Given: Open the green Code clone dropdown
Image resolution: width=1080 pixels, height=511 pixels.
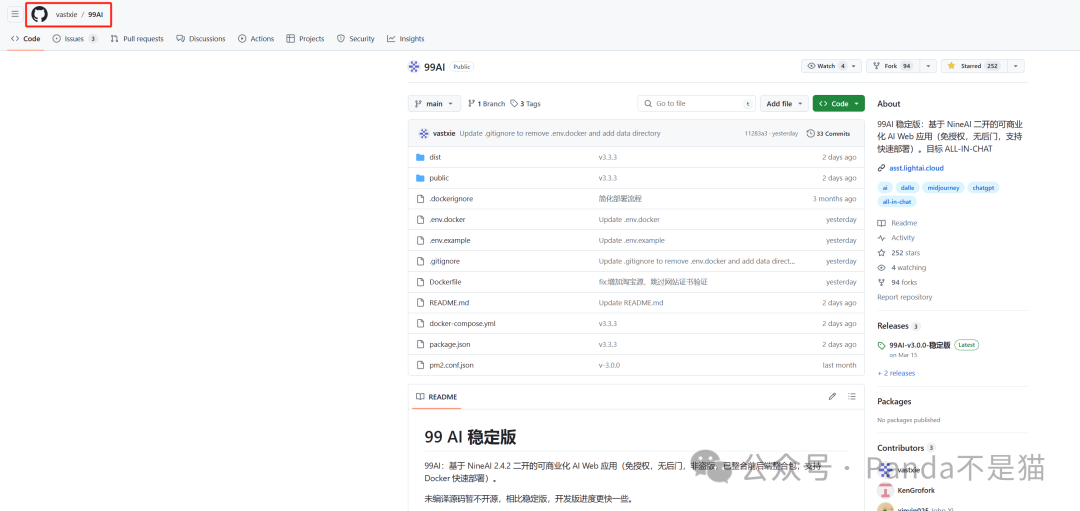Looking at the screenshot, I should coord(838,103).
